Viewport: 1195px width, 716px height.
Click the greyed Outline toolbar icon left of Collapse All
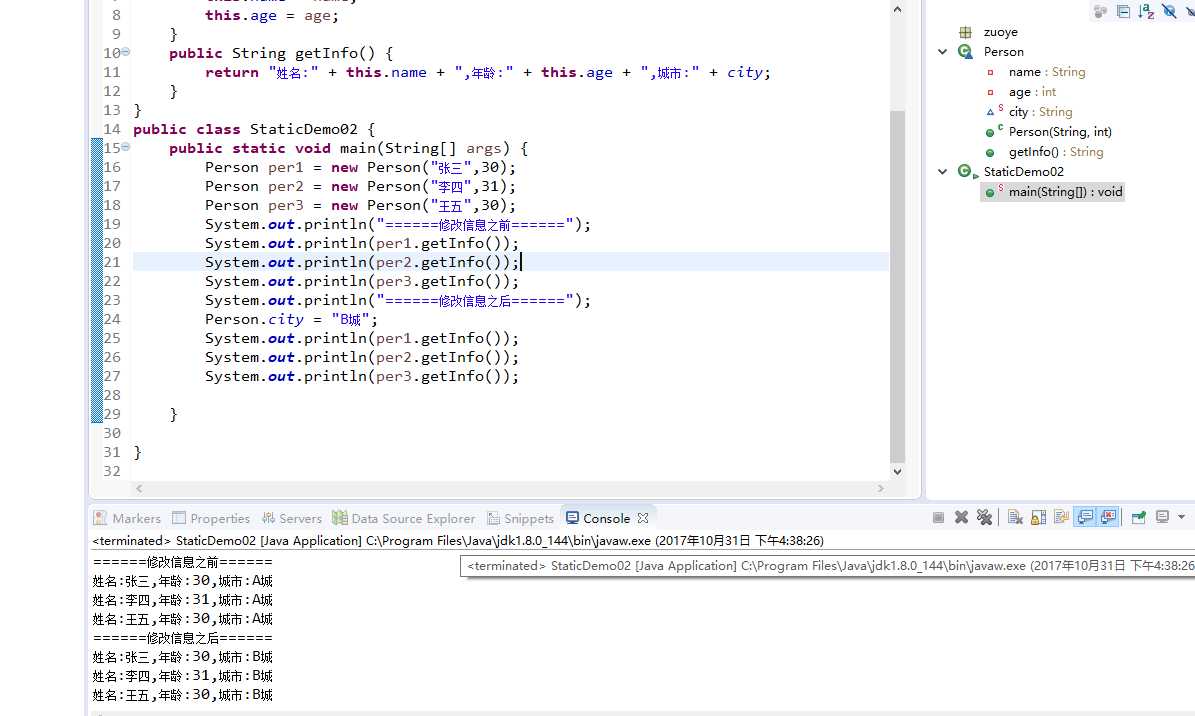tap(1100, 11)
